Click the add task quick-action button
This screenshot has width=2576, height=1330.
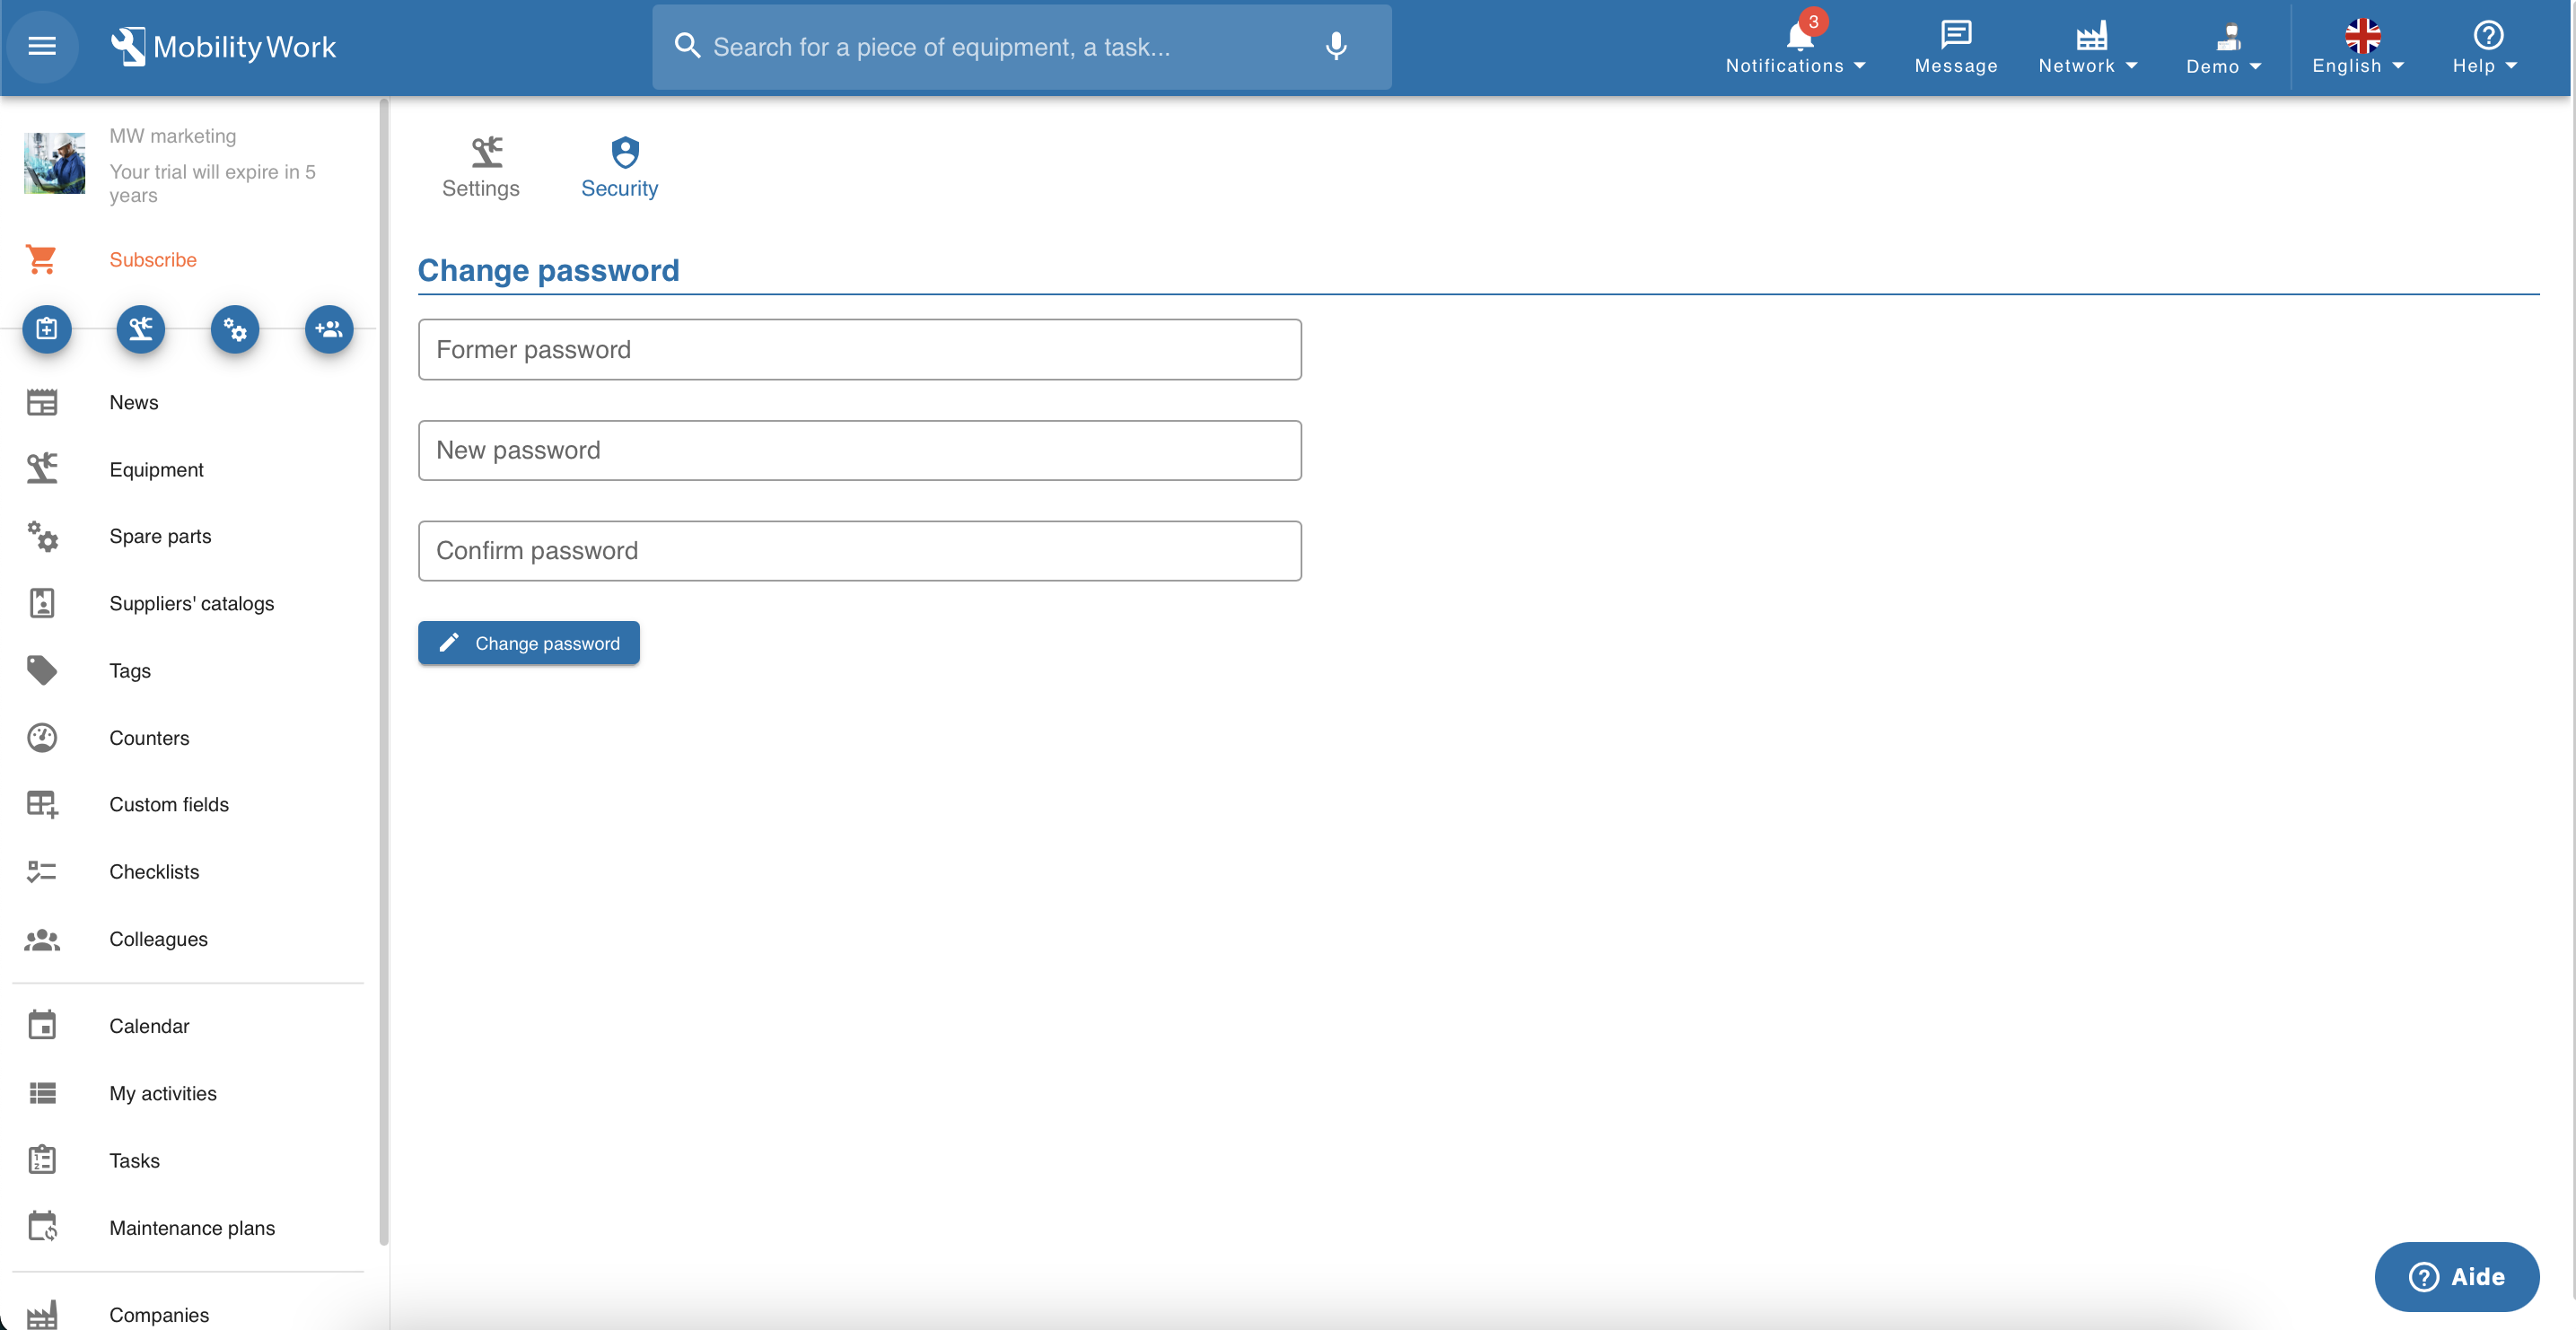(x=47, y=329)
